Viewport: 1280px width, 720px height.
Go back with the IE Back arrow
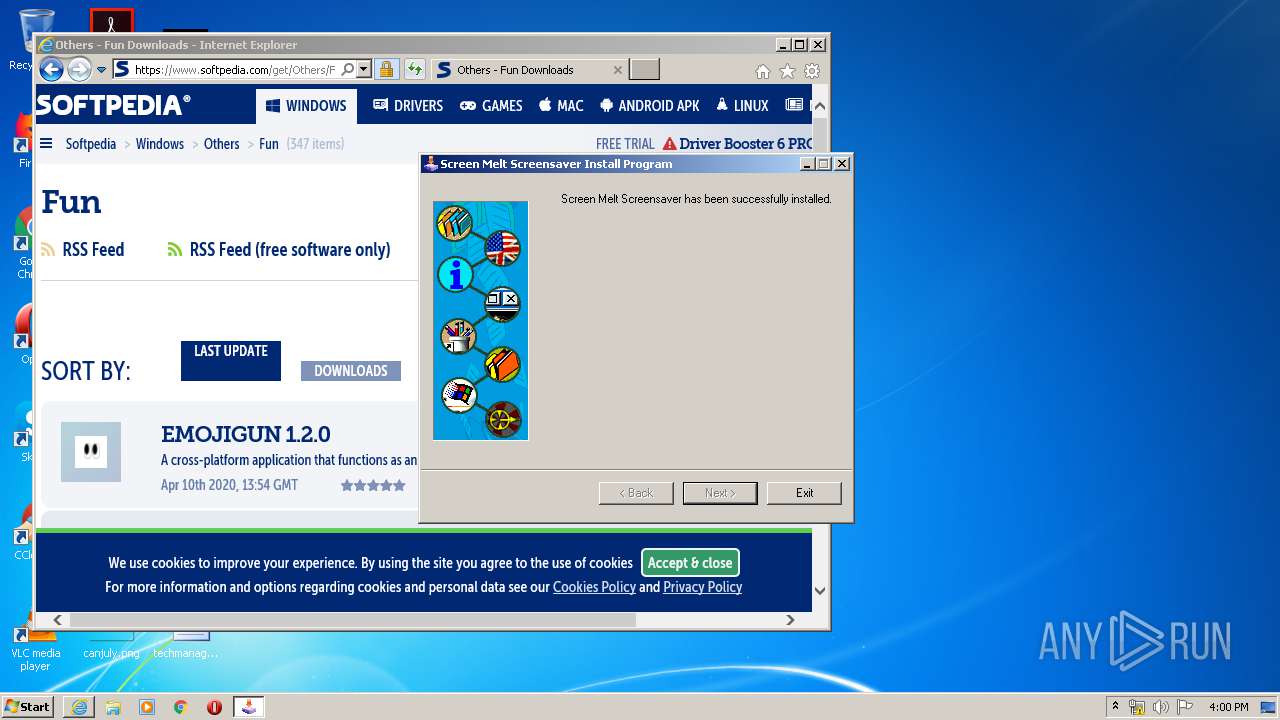[51, 69]
